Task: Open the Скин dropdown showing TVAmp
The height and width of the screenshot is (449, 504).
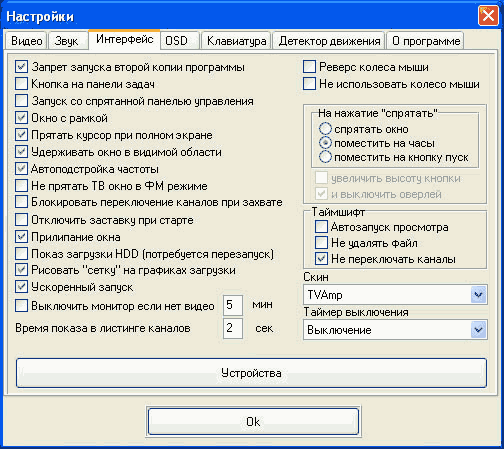Action: [x=395, y=295]
